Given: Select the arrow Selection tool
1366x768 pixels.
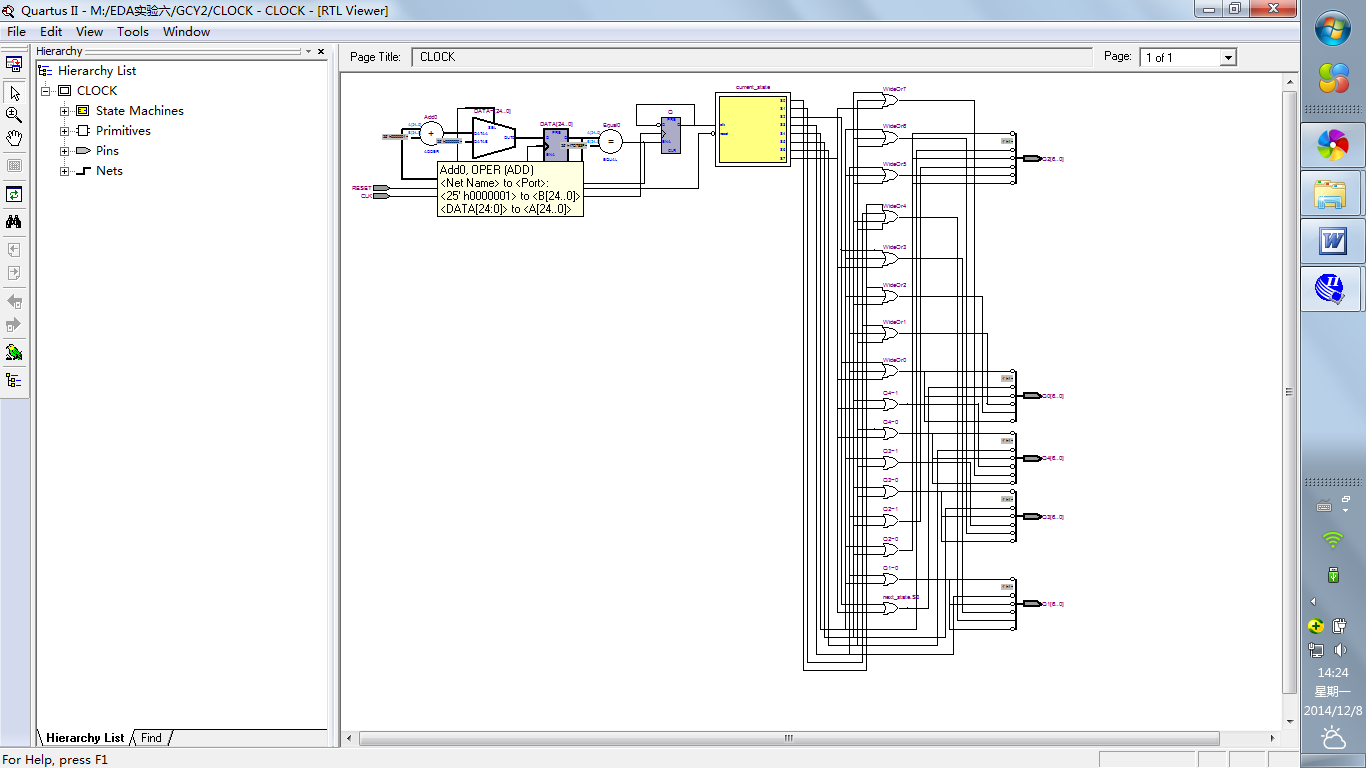Looking at the screenshot, I should (14, 93).
